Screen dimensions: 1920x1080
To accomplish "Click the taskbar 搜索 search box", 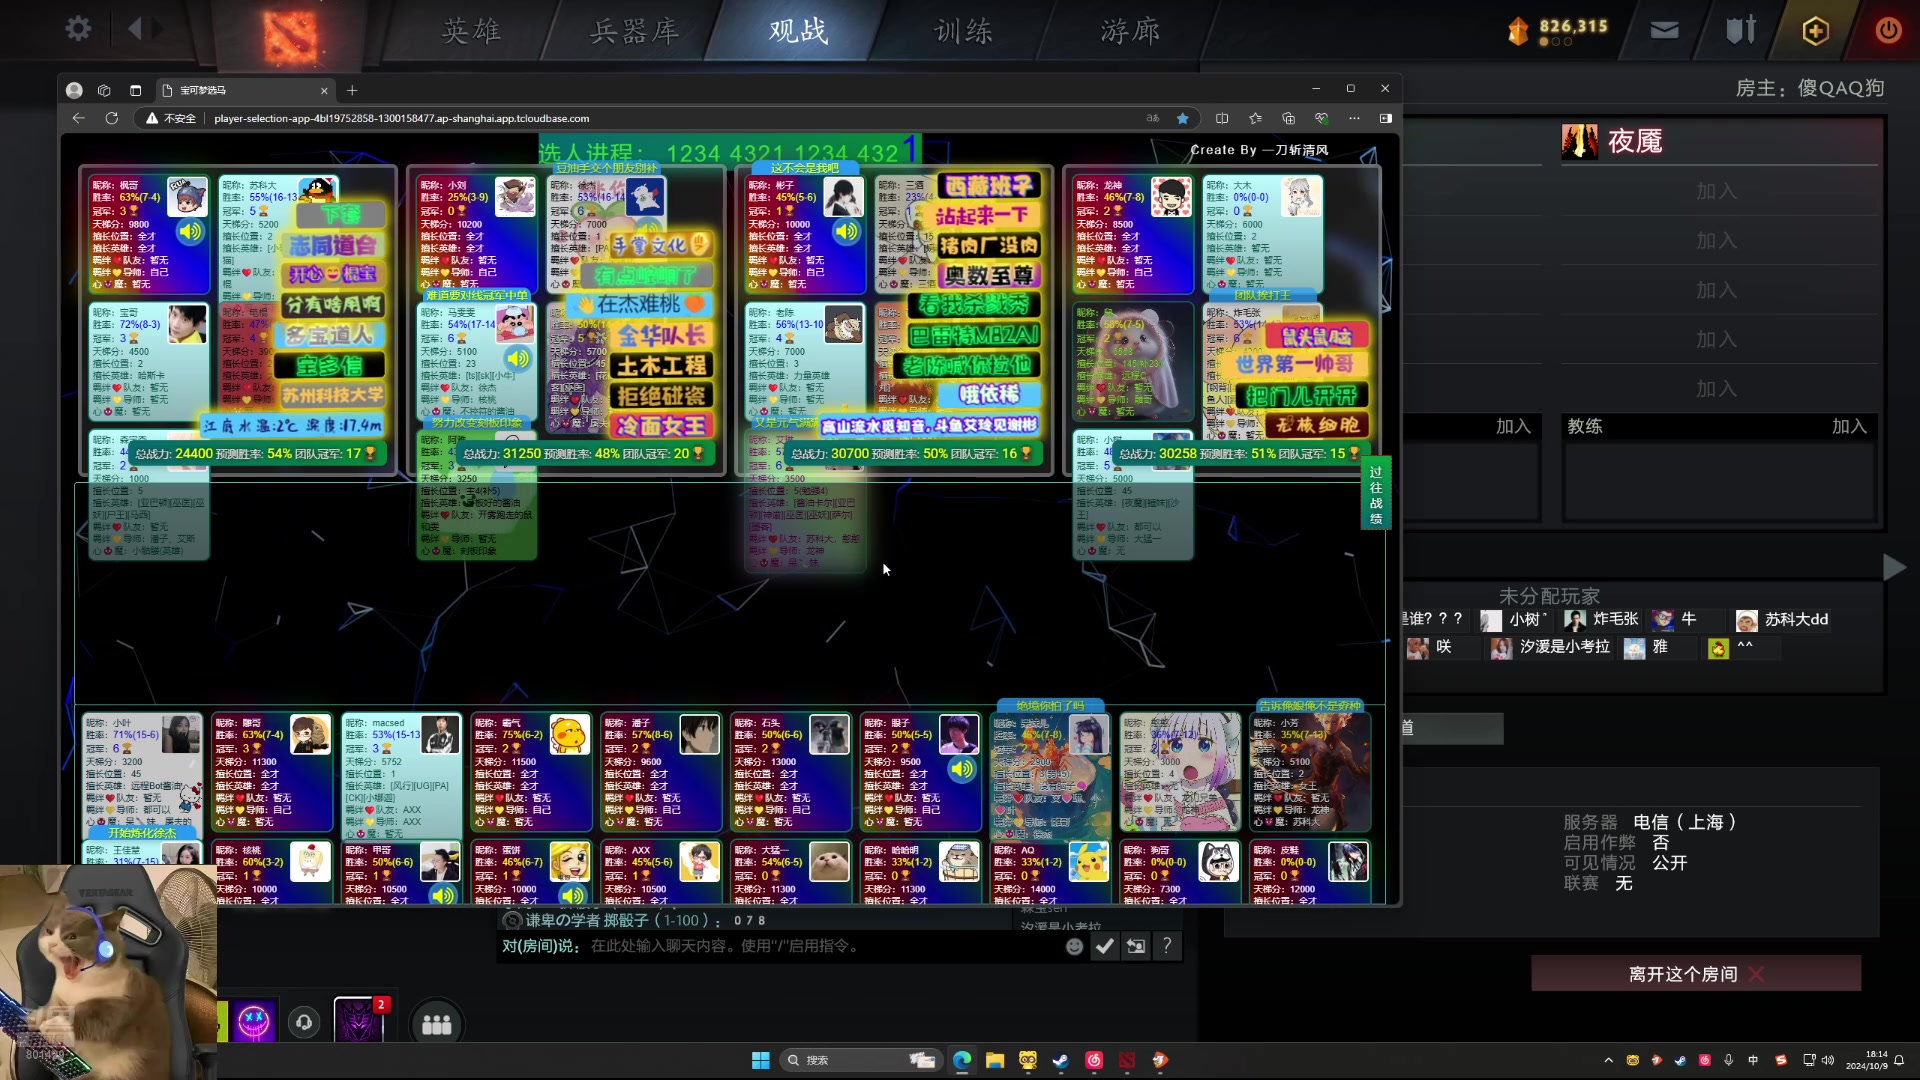I will point(860,1060).
